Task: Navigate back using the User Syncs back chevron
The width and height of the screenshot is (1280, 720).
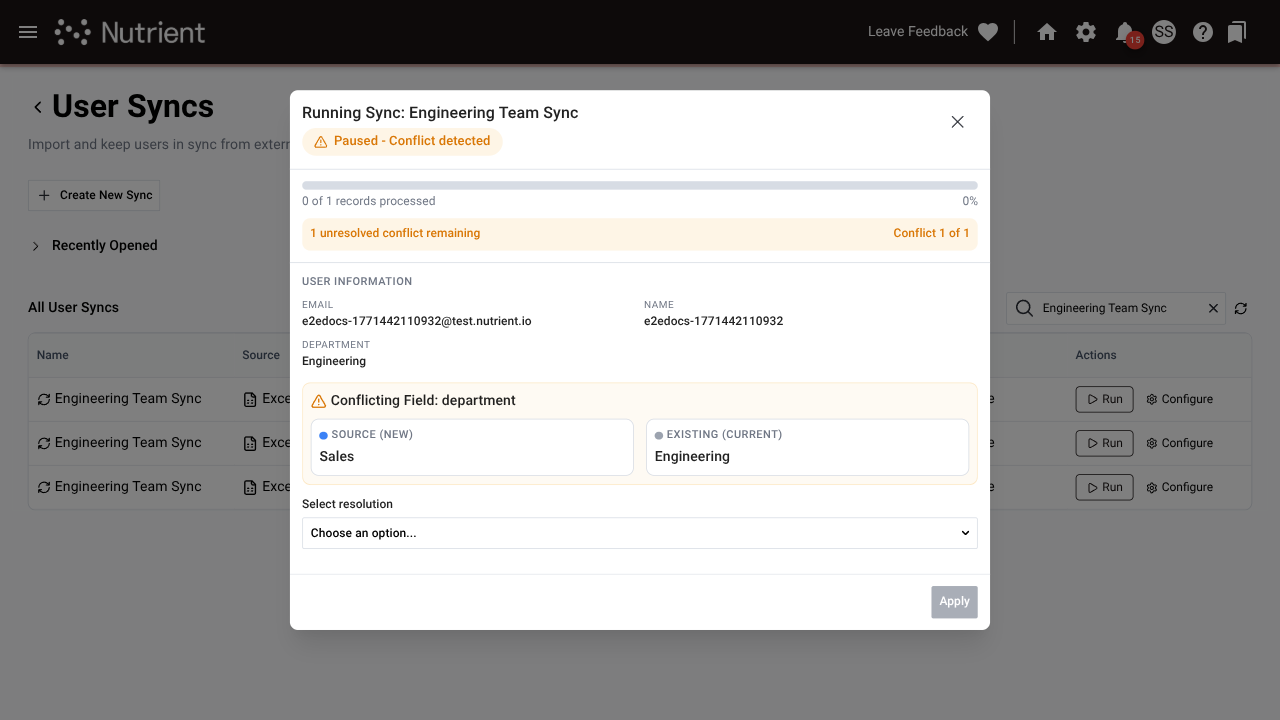Action: 38,106
